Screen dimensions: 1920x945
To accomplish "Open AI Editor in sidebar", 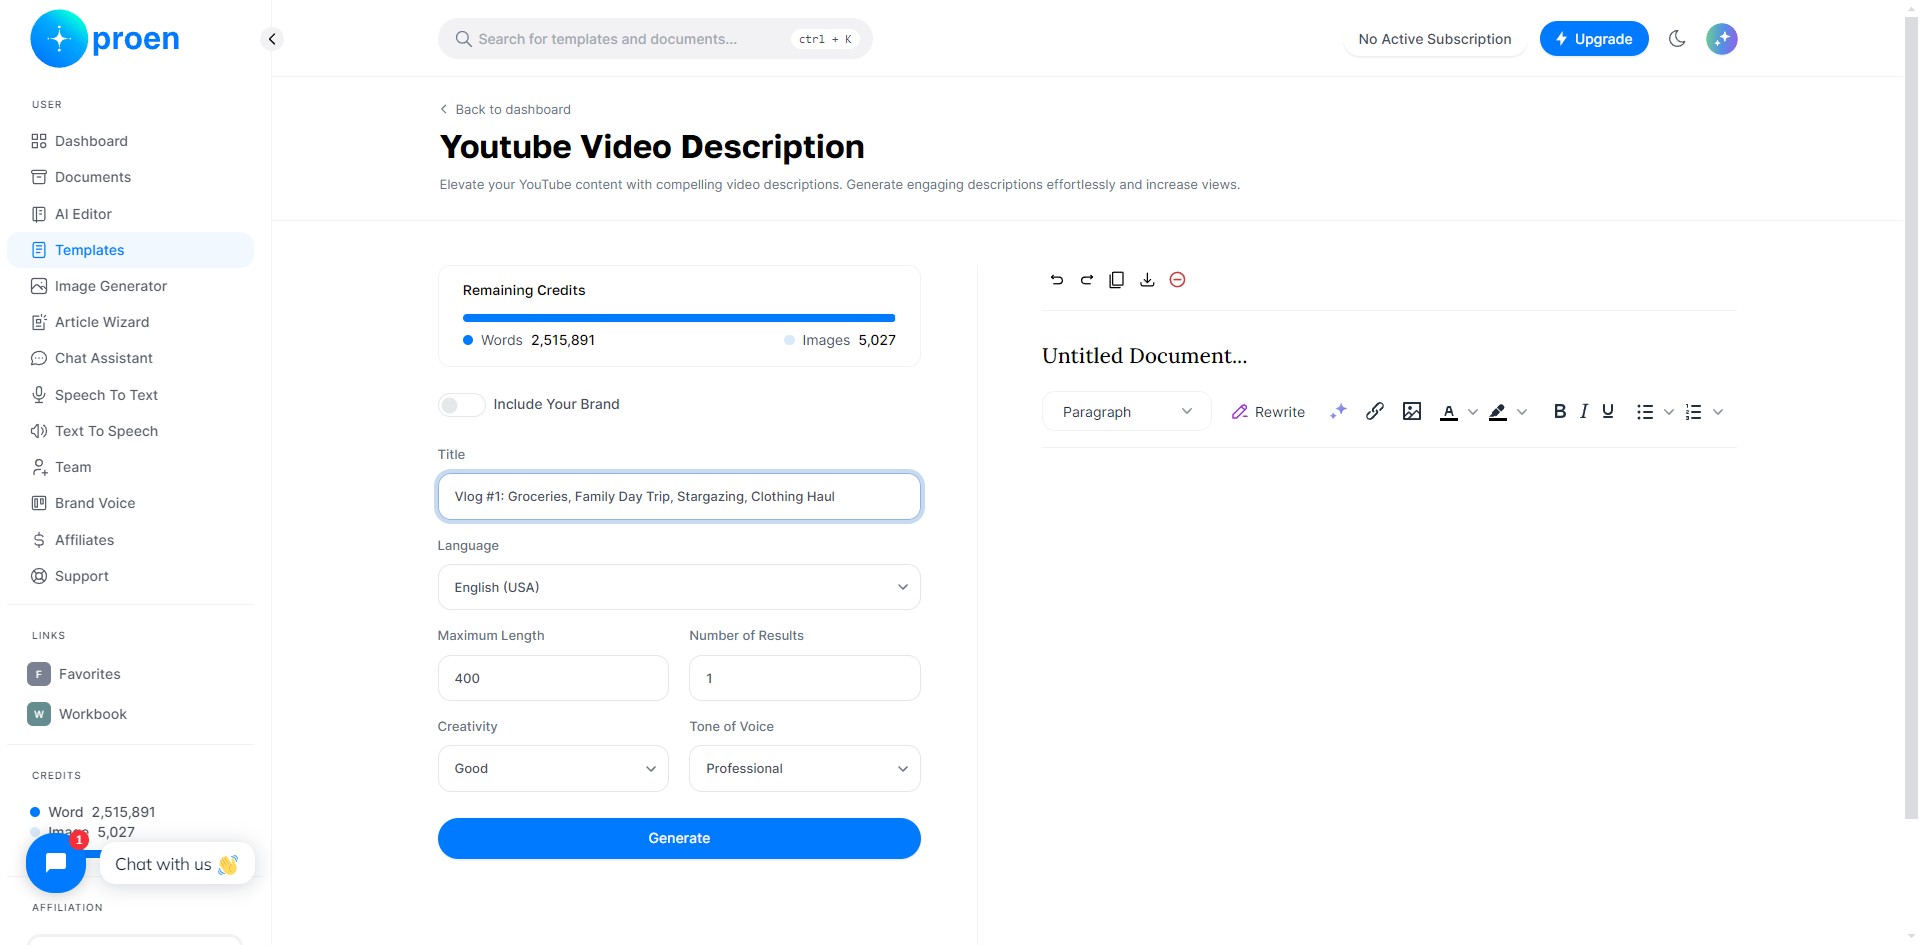I will click(130, 214).
